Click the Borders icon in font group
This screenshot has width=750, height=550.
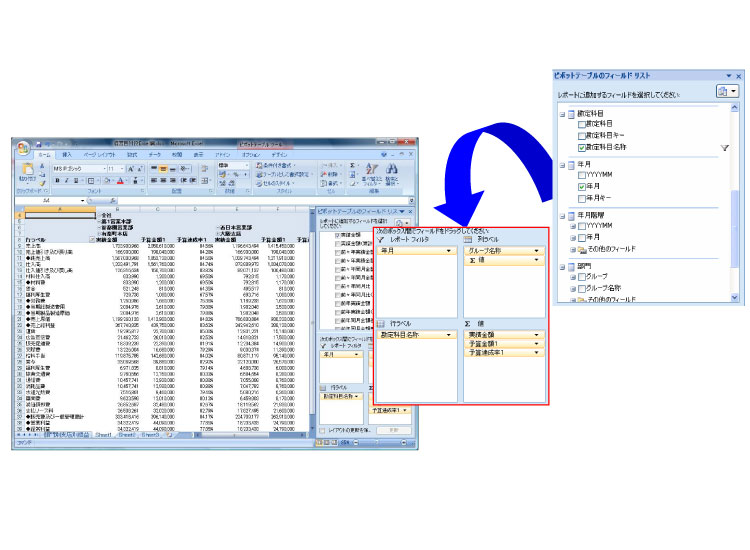click(x=91, y=181)
